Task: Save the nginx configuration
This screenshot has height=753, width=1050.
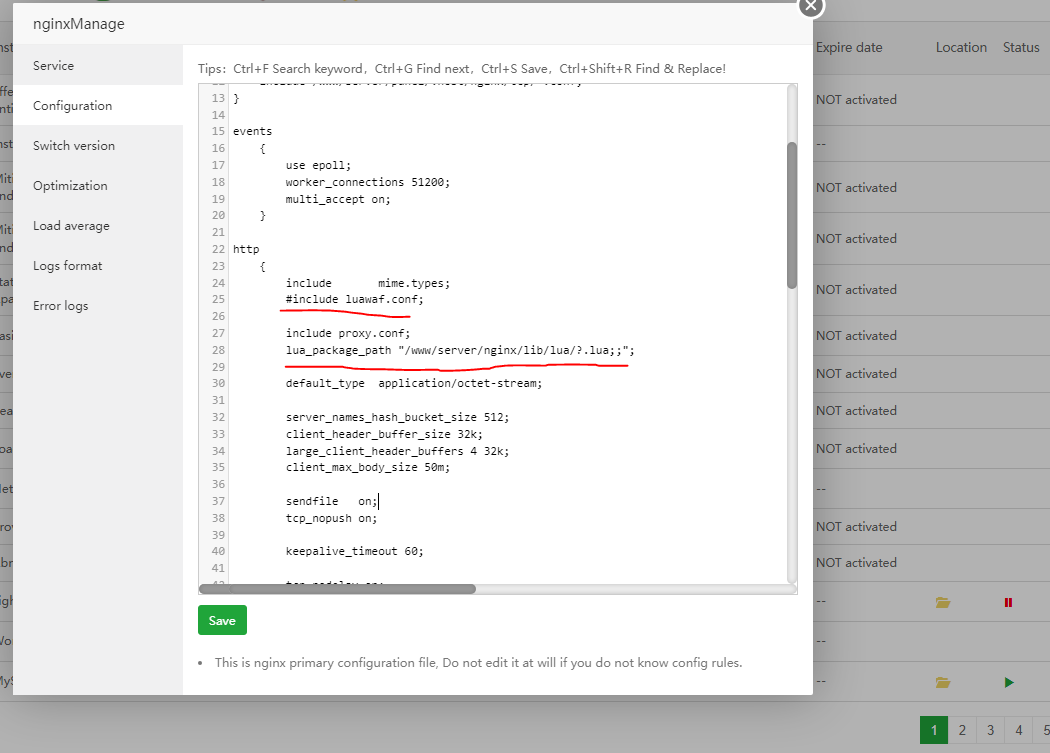Action: pos(222,620)
